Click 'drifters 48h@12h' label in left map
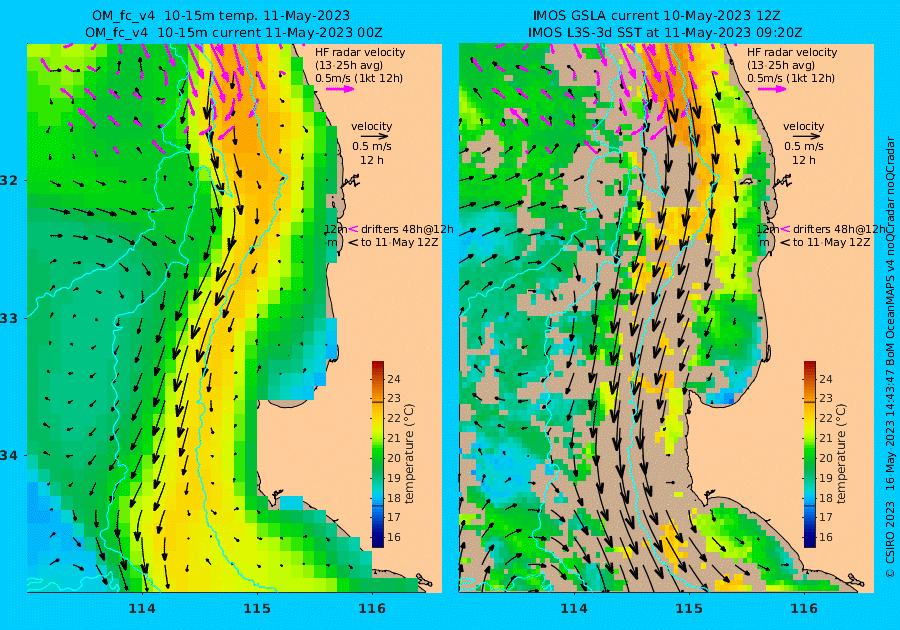Viewport: 900px width, 630px height. pos(407,229)
